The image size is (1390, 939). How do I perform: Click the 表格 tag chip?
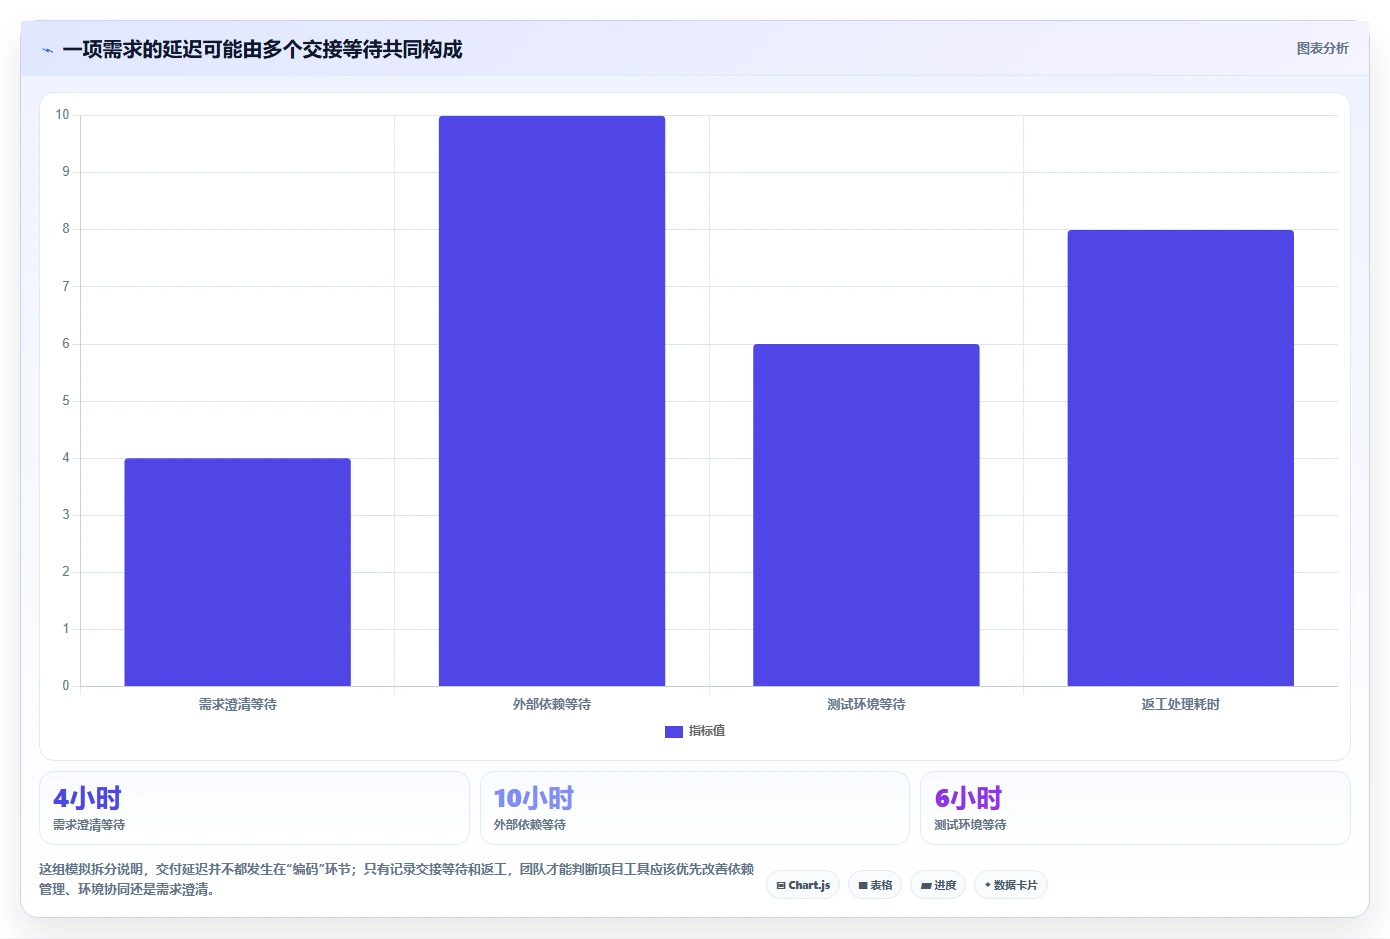(875, 885)
